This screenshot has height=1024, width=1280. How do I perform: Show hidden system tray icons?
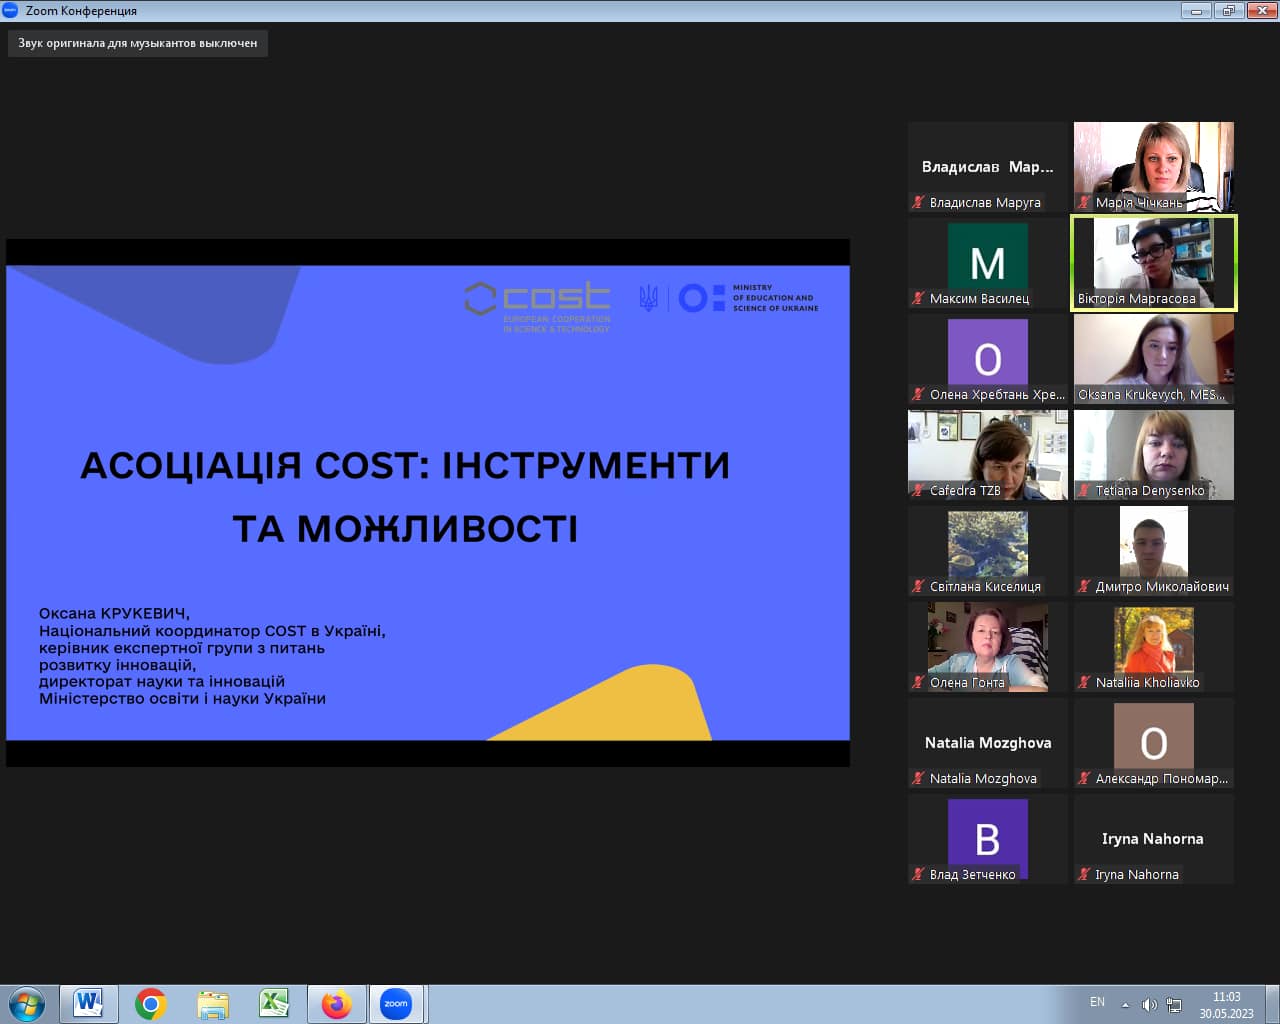click(1125, 1004)
